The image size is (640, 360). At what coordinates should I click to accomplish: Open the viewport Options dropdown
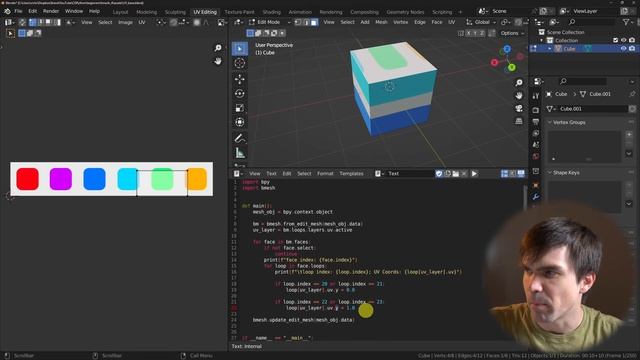tap(512, 33)
